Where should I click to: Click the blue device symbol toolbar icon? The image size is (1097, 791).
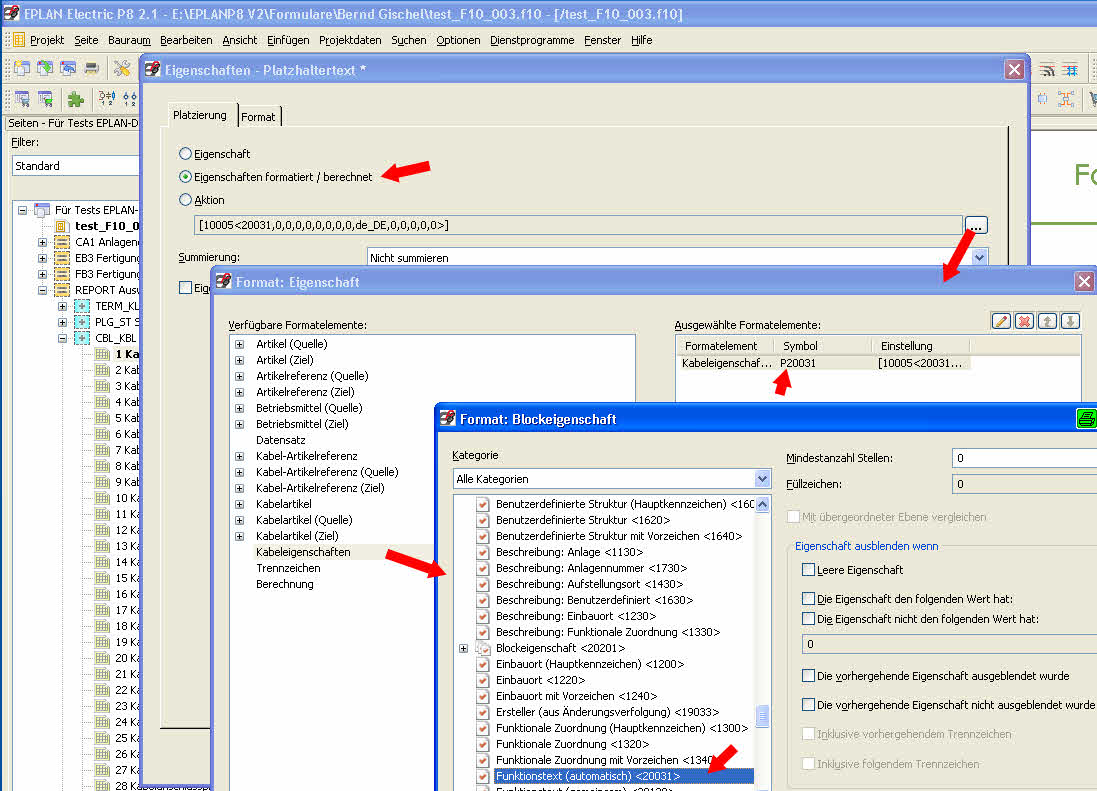1042,99
